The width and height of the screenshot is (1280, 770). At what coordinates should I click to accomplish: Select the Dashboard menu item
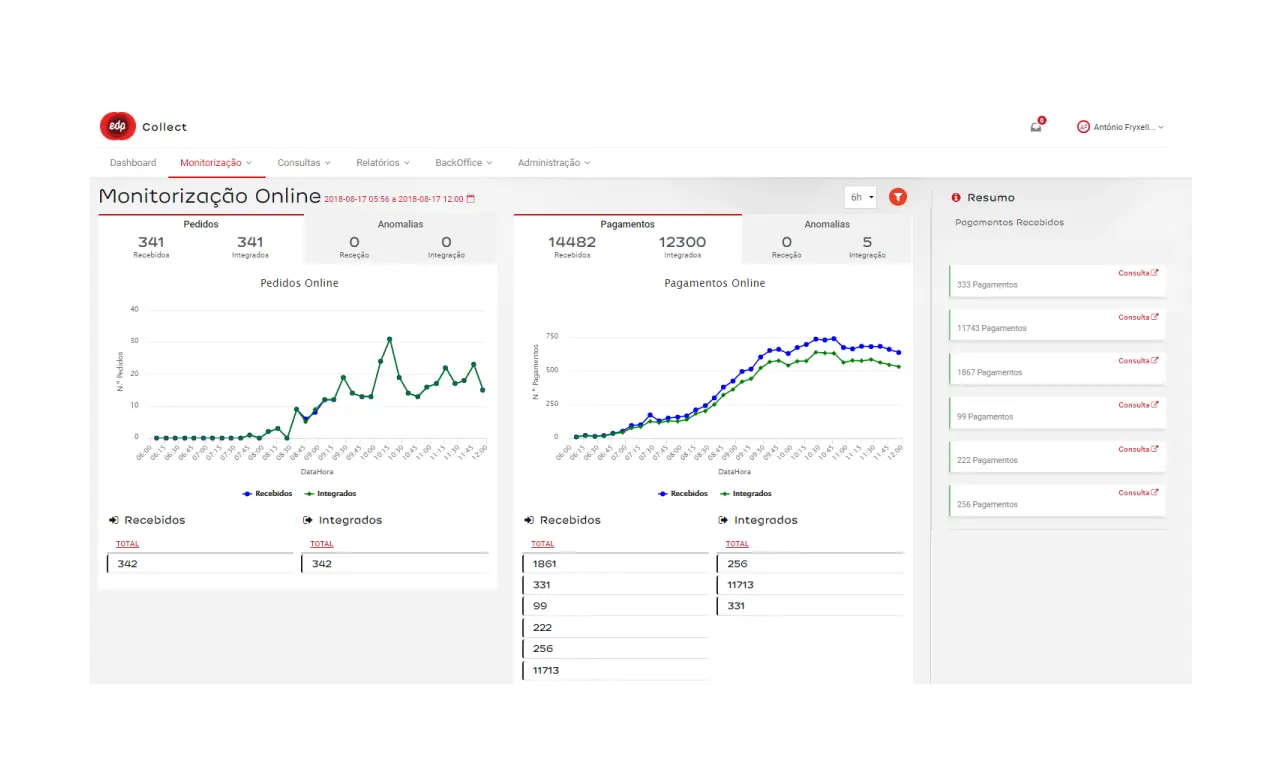(x=132, y=162)
